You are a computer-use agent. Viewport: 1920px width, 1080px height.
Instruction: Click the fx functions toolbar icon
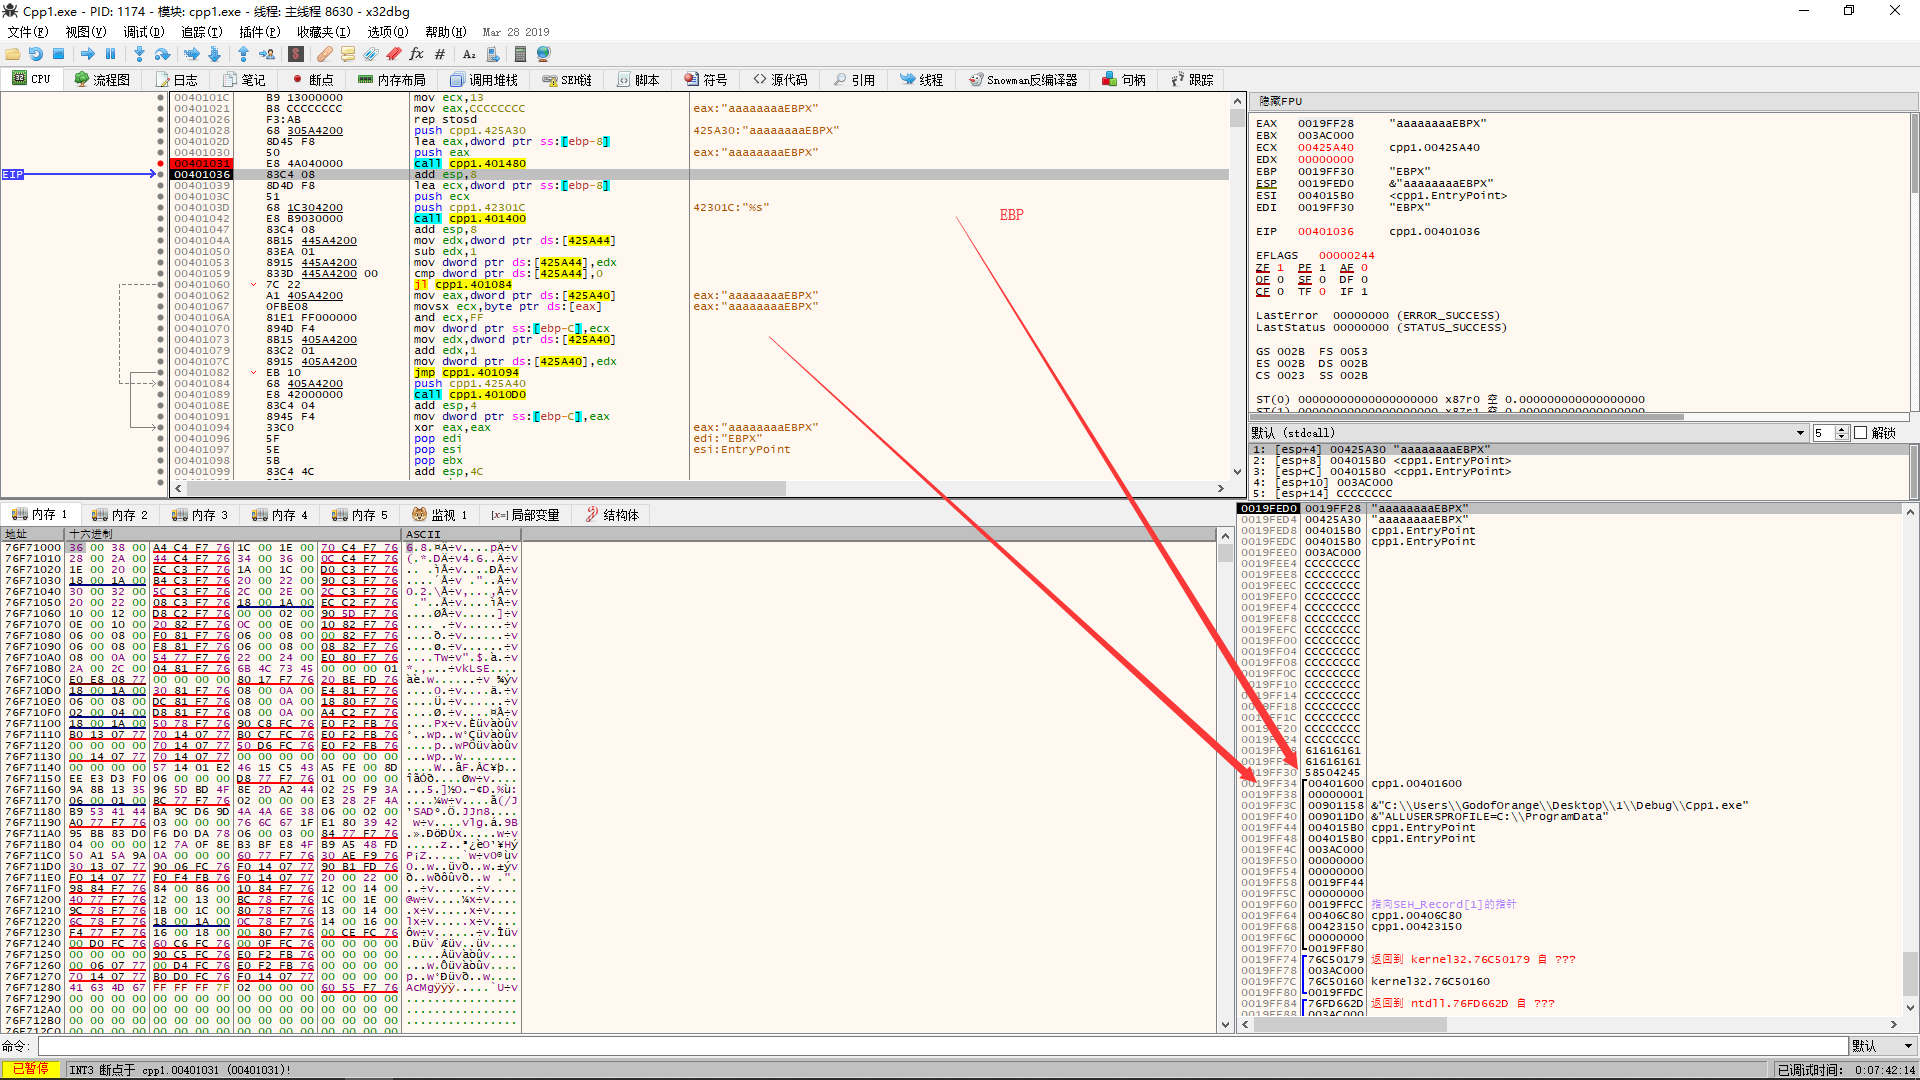416,54
